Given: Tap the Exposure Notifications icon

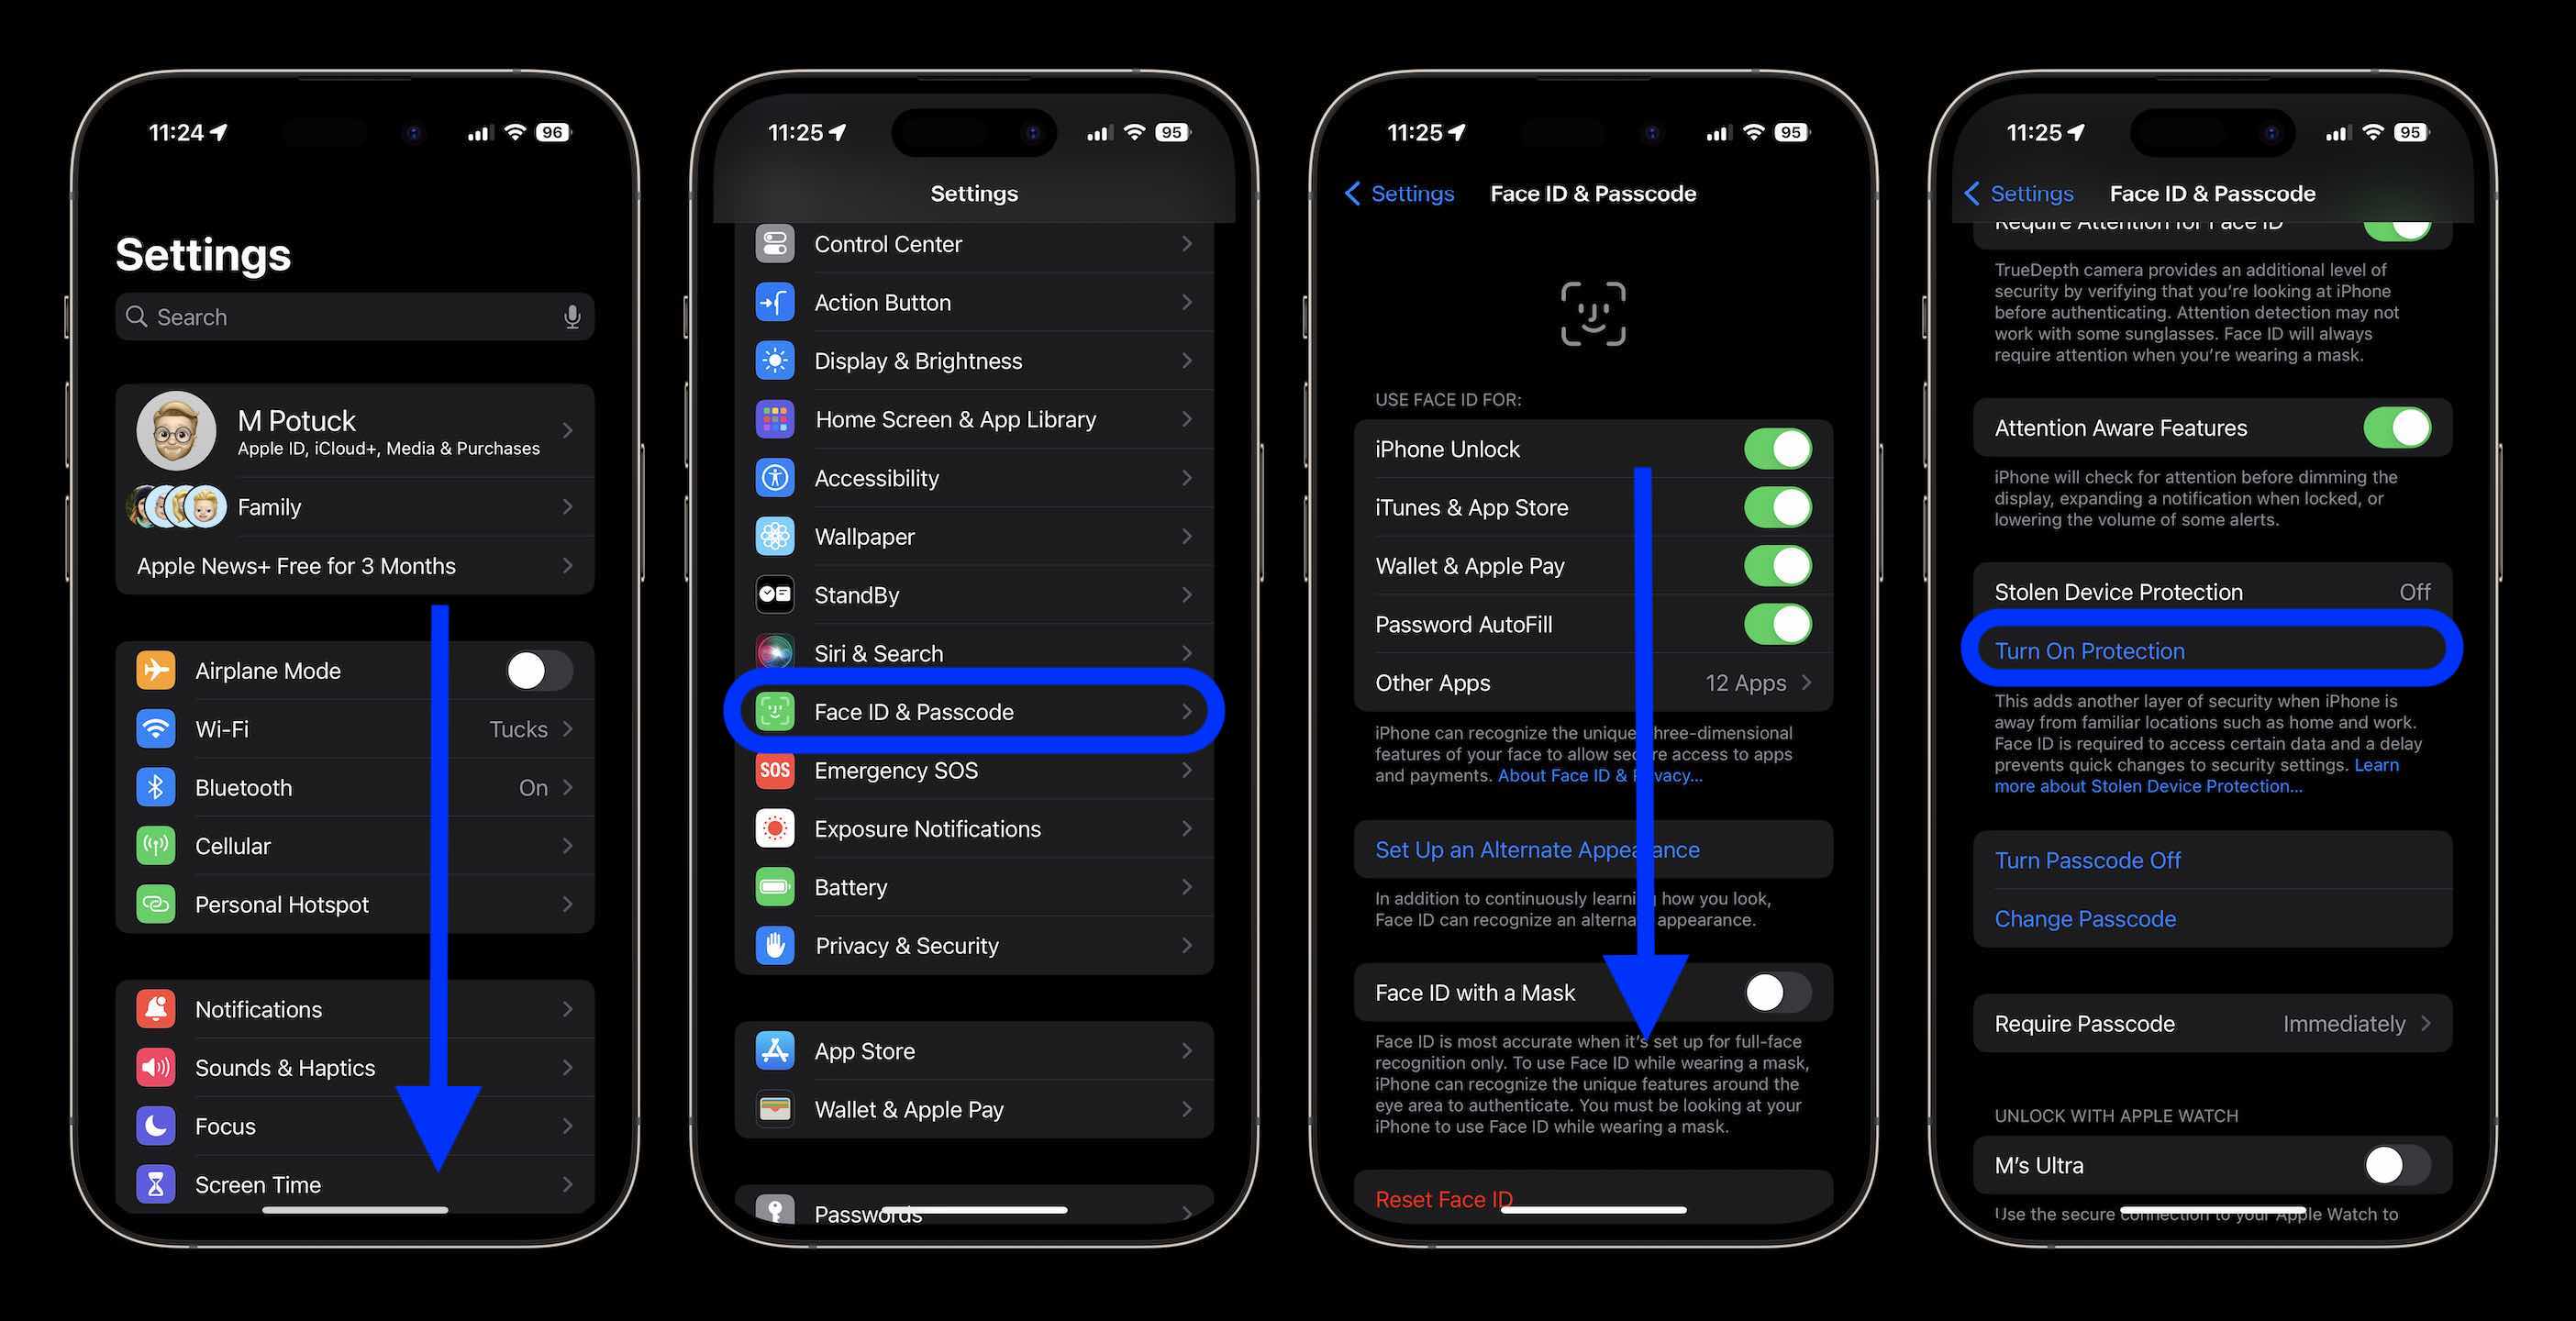Looking at the screenshot, I should pyautogui.click(x=775, y=827).
